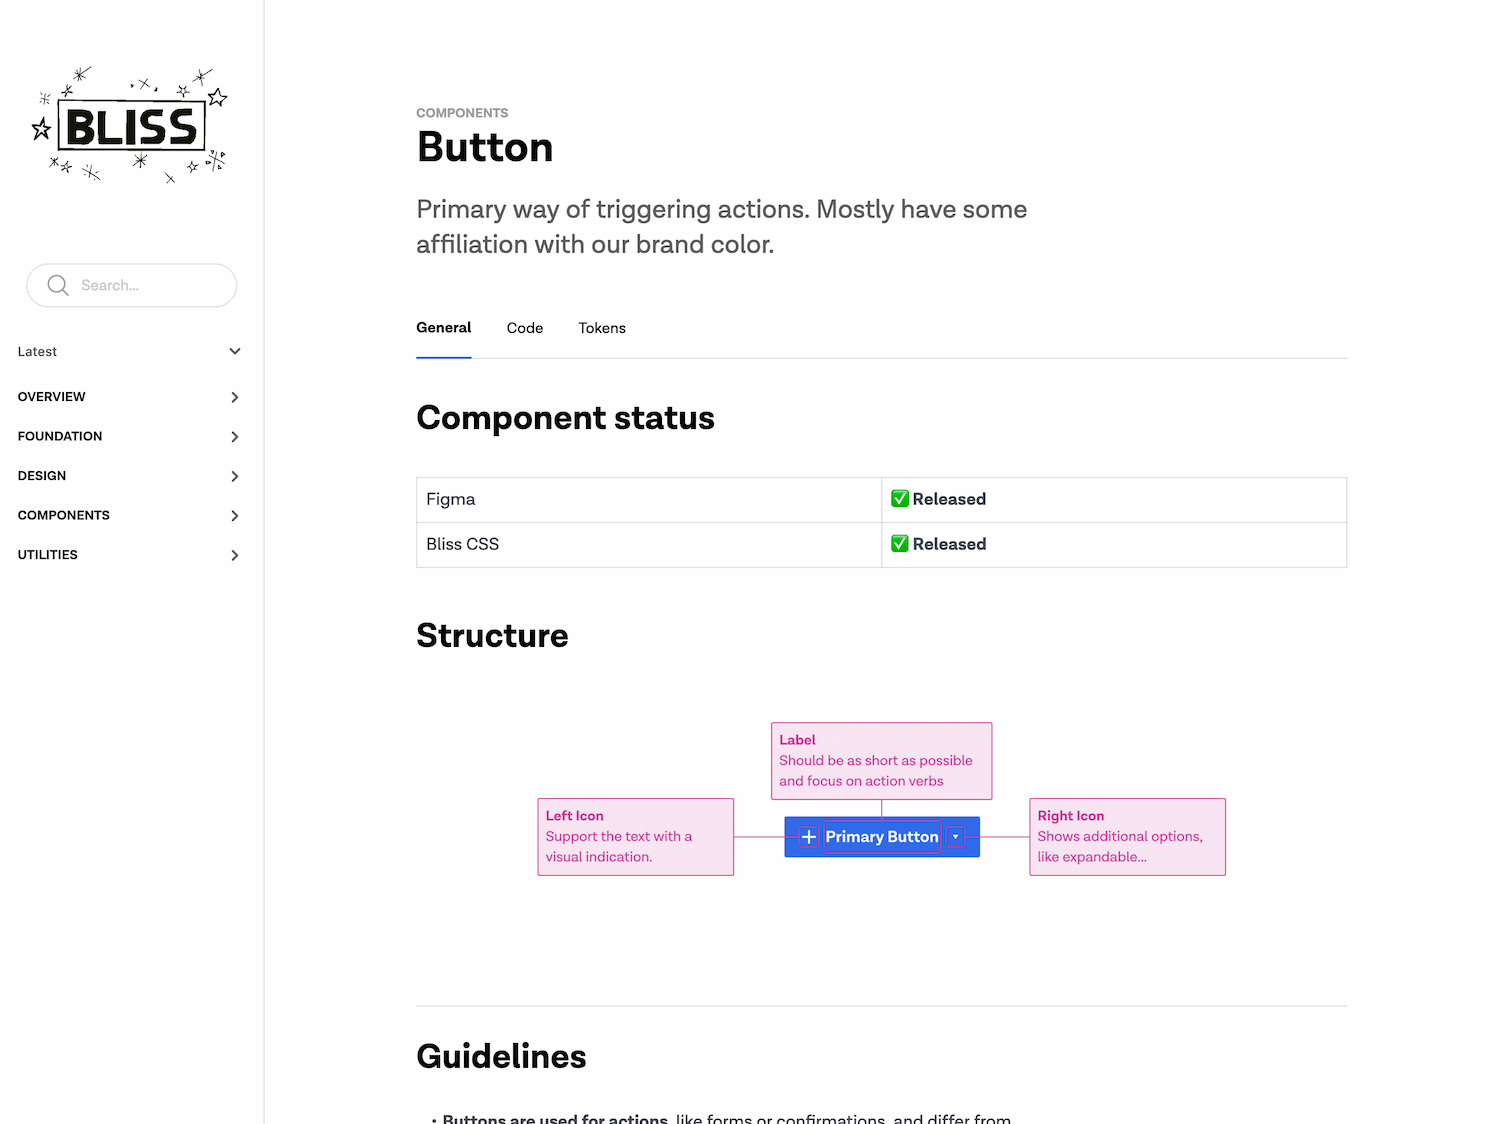This screenshot has width=1500, height=1124.
Task: Expand the Design section chevron
Action: 235,476
